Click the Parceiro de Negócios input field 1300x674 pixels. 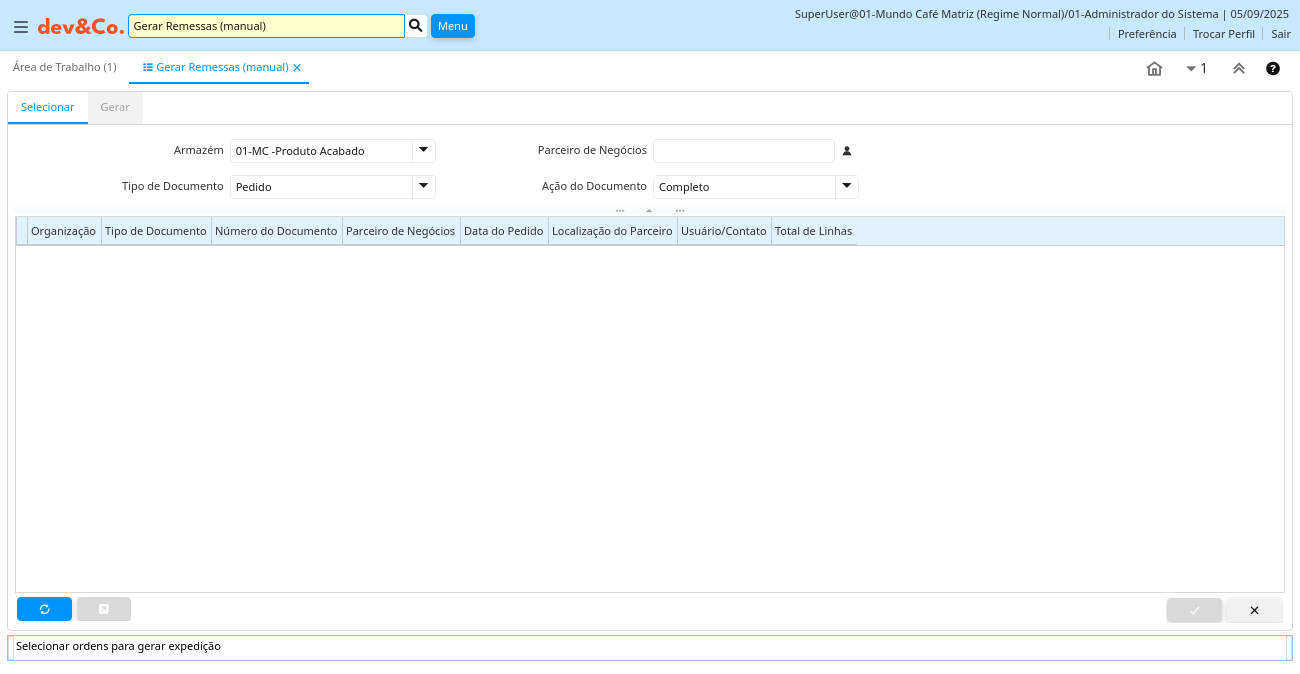743,151
